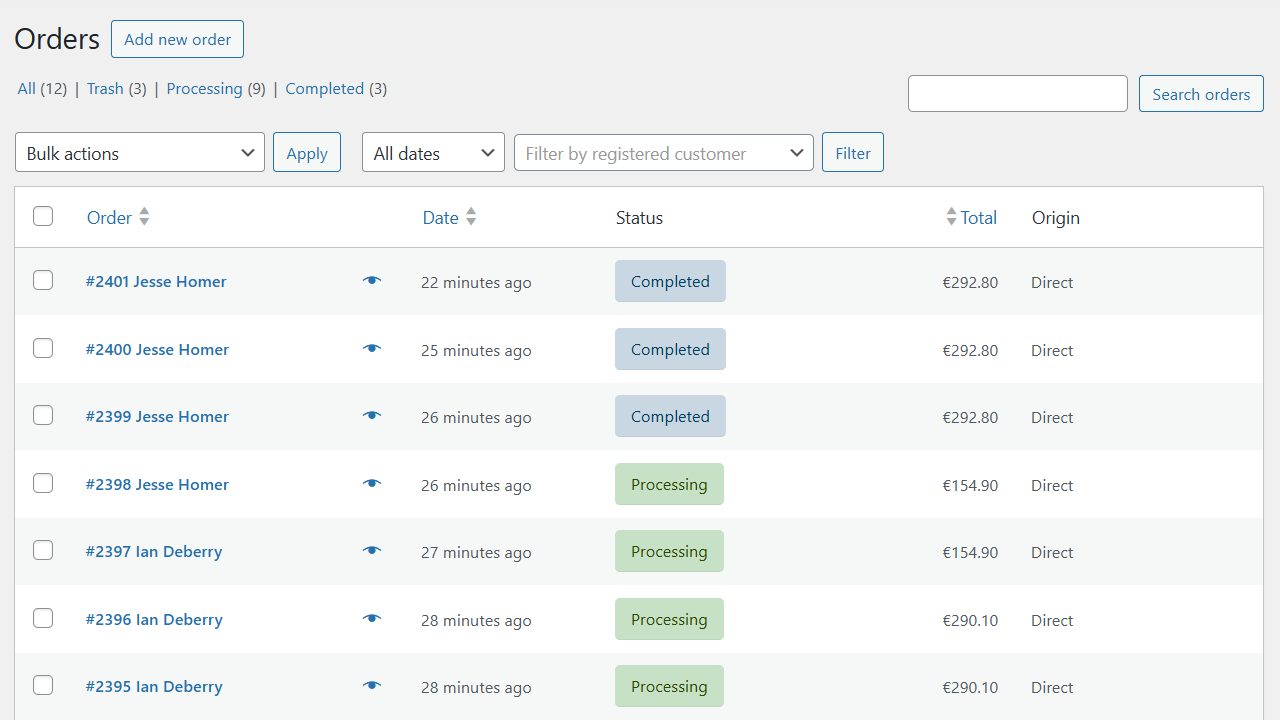Click the Filter button
Viewport: 1280px width, 720px height.
853,152
